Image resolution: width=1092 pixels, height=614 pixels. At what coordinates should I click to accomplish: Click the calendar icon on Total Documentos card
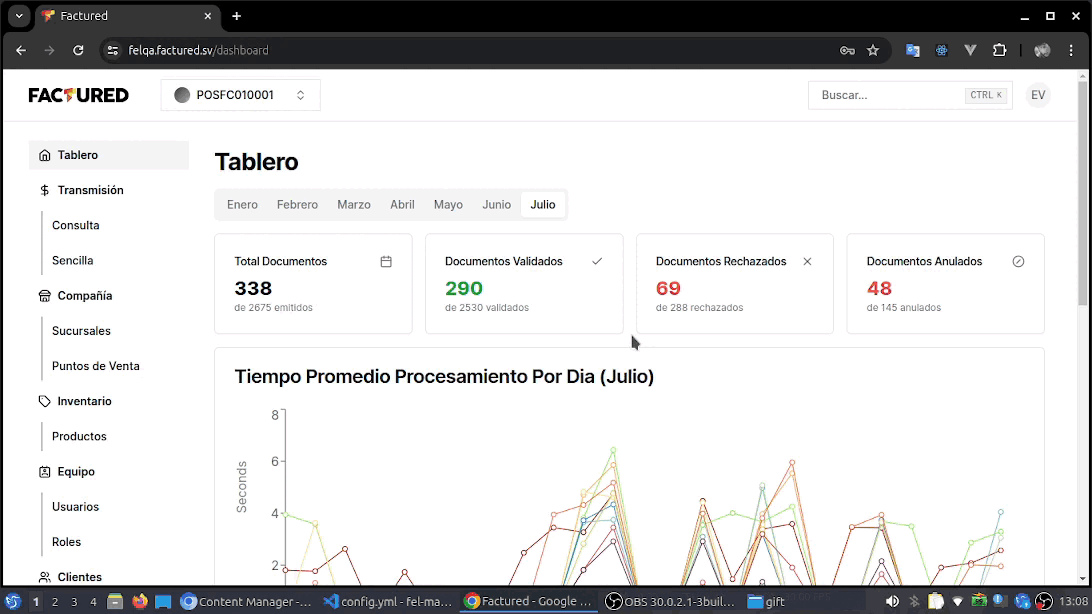386,261
